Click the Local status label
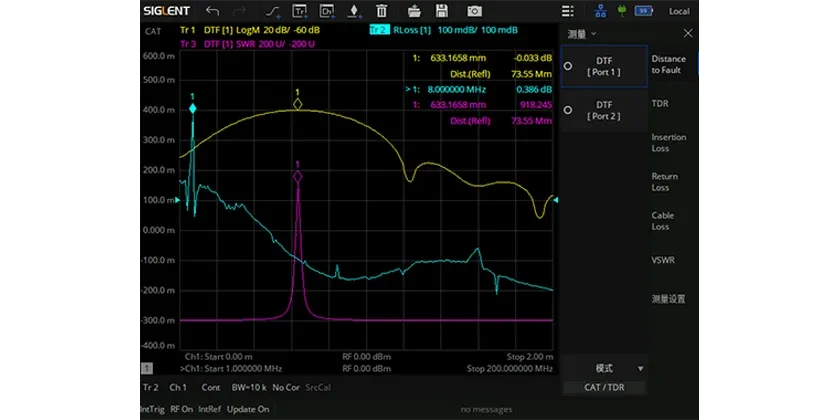 (679, 11)
